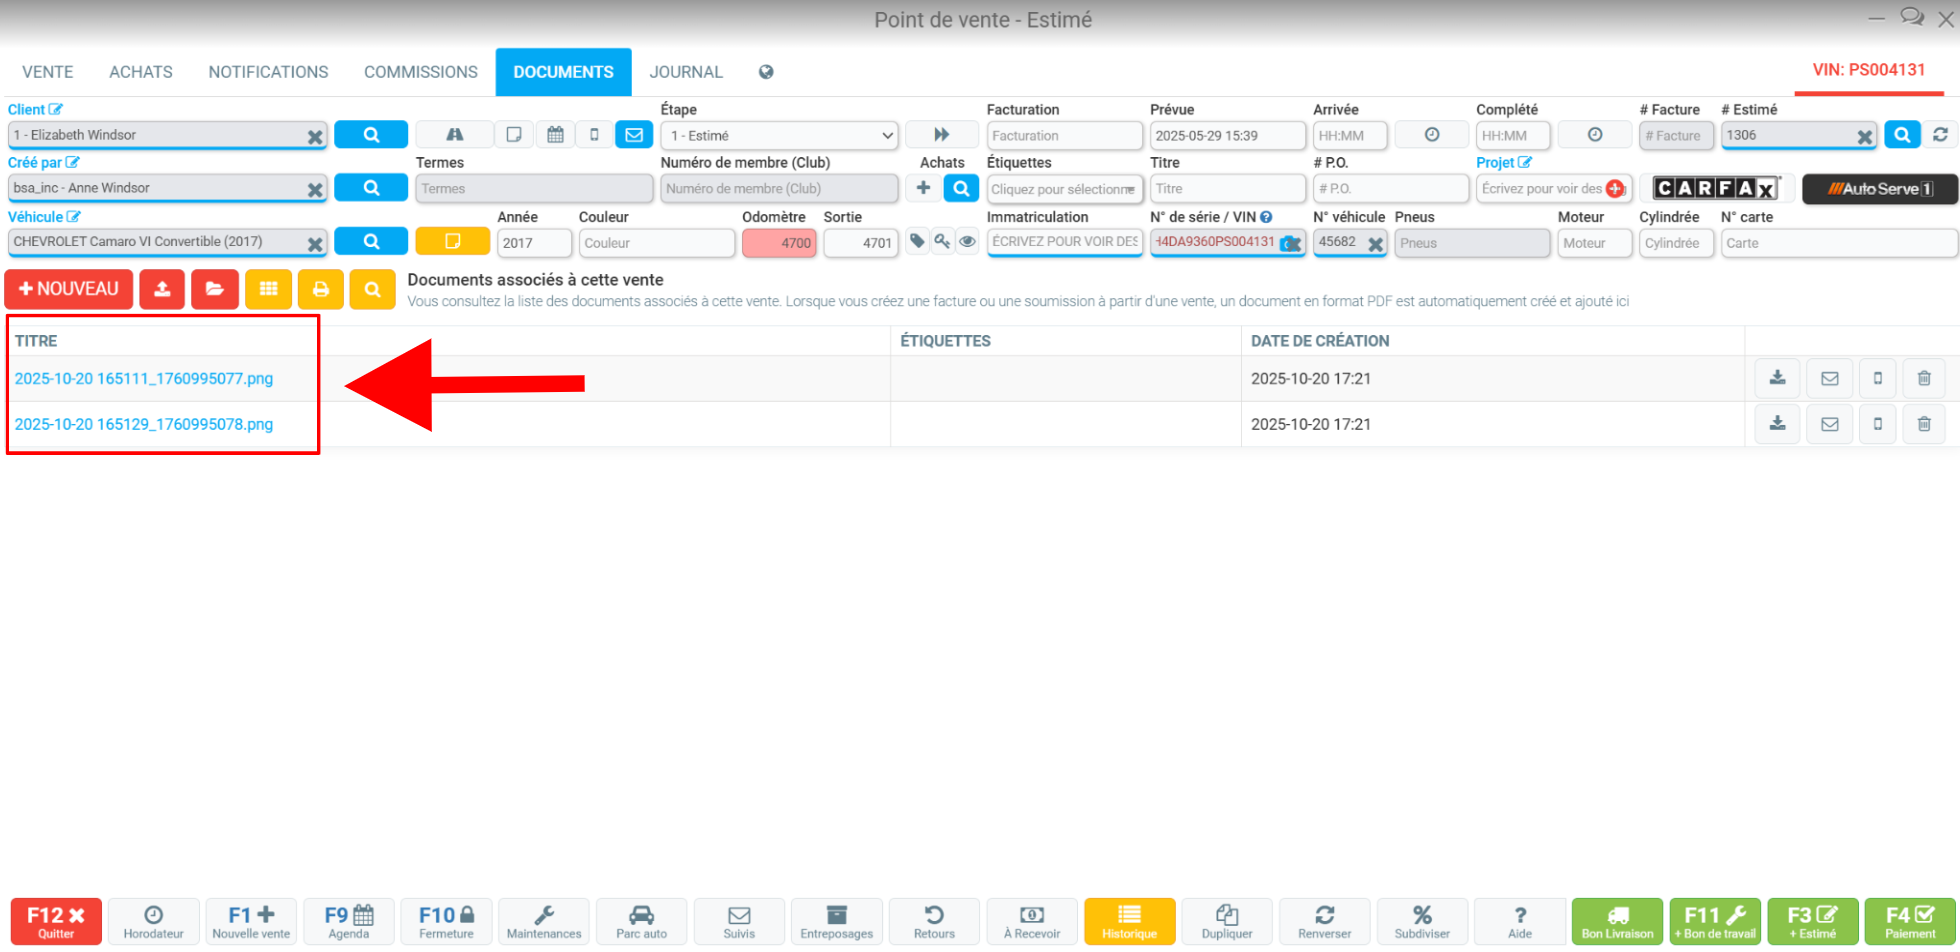Image resolution: width=1960 pixels, height=952 pixels.
Task: Click the red Odomètre field showing 4700
Action: tap(779, 242)
